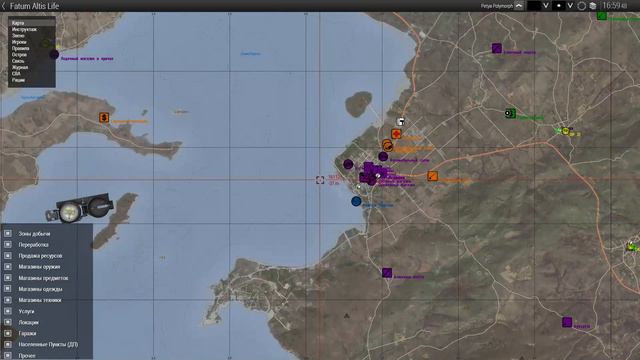The width and height of the screenshot is (640, 360).
Task: Toggle the Магазины одежды checkbox
Action: [8, 289]
